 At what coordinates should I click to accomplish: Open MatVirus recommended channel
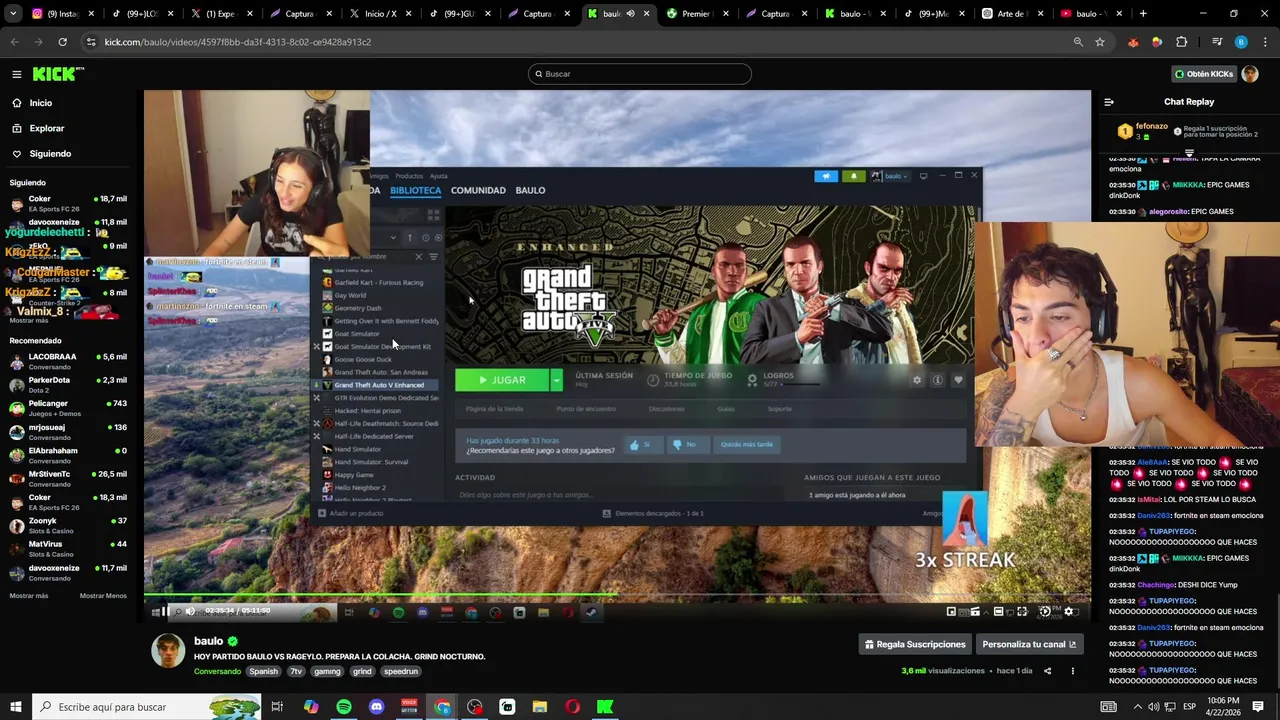point(68,548)
